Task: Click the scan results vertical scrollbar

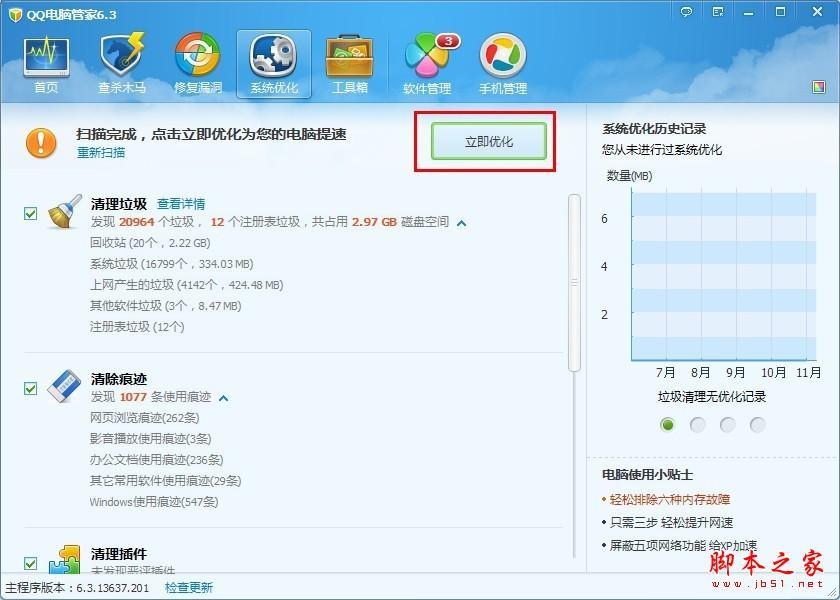Action: [x=574, y=282]
